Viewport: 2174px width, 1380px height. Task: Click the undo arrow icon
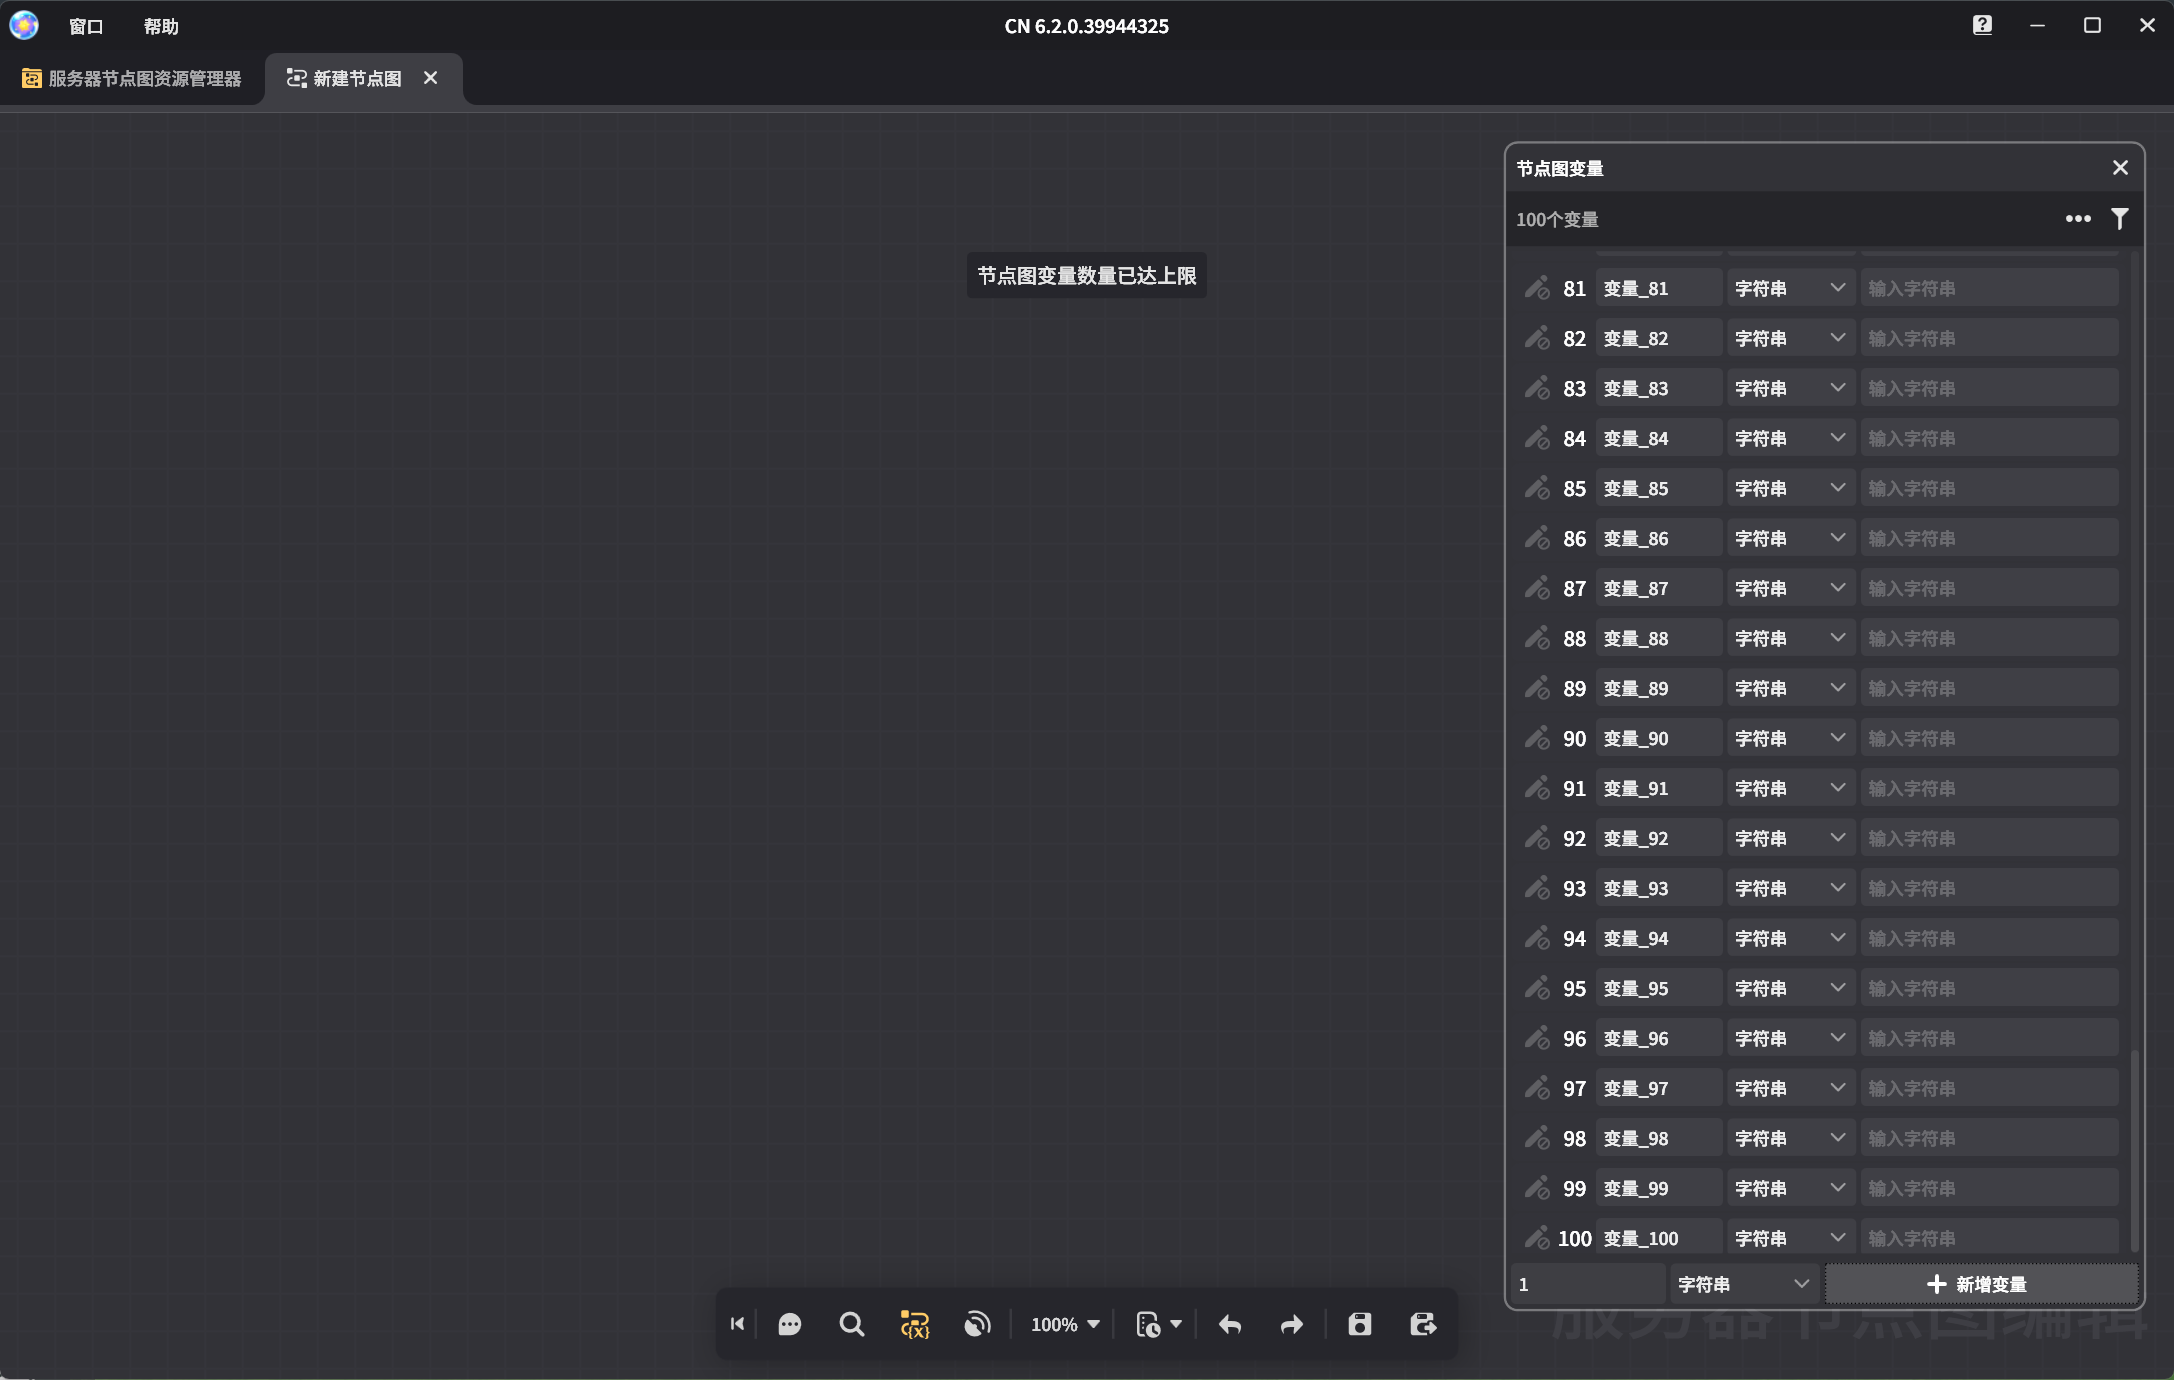click(x=1230, y=1325)
